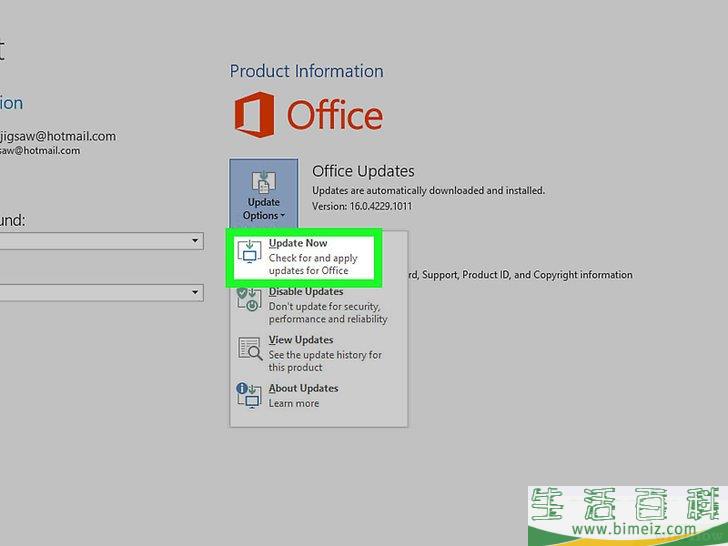Select the About Updates menu label

point(303,388)
